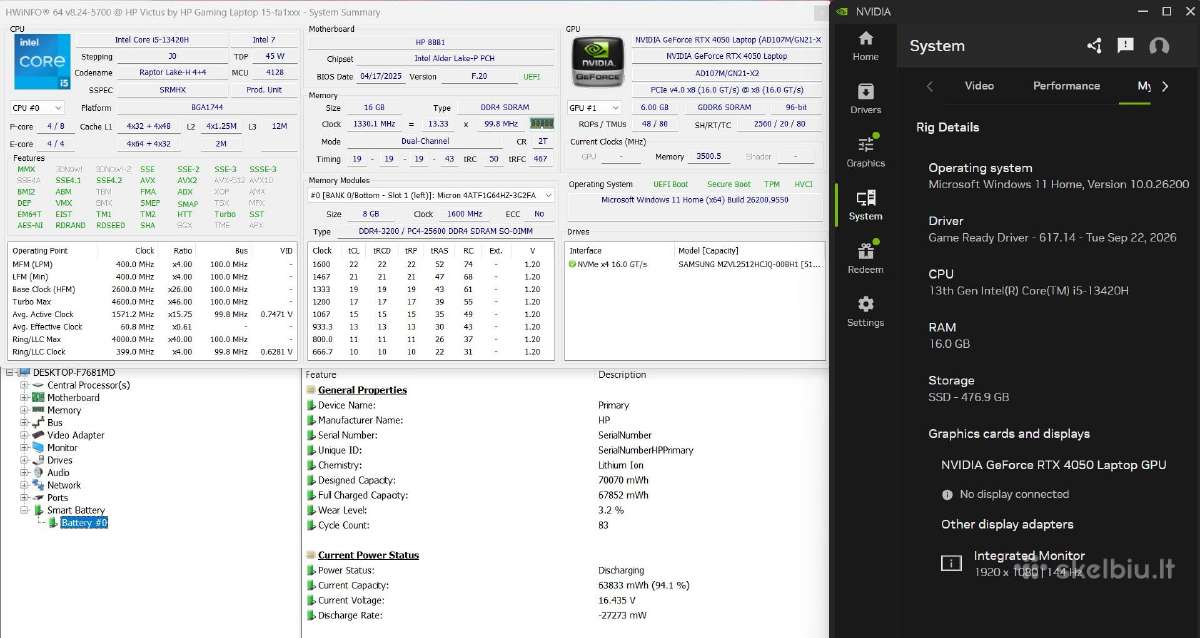
Task: Click green check icon on NVMe drive row
Action: [x=572, y=264]
